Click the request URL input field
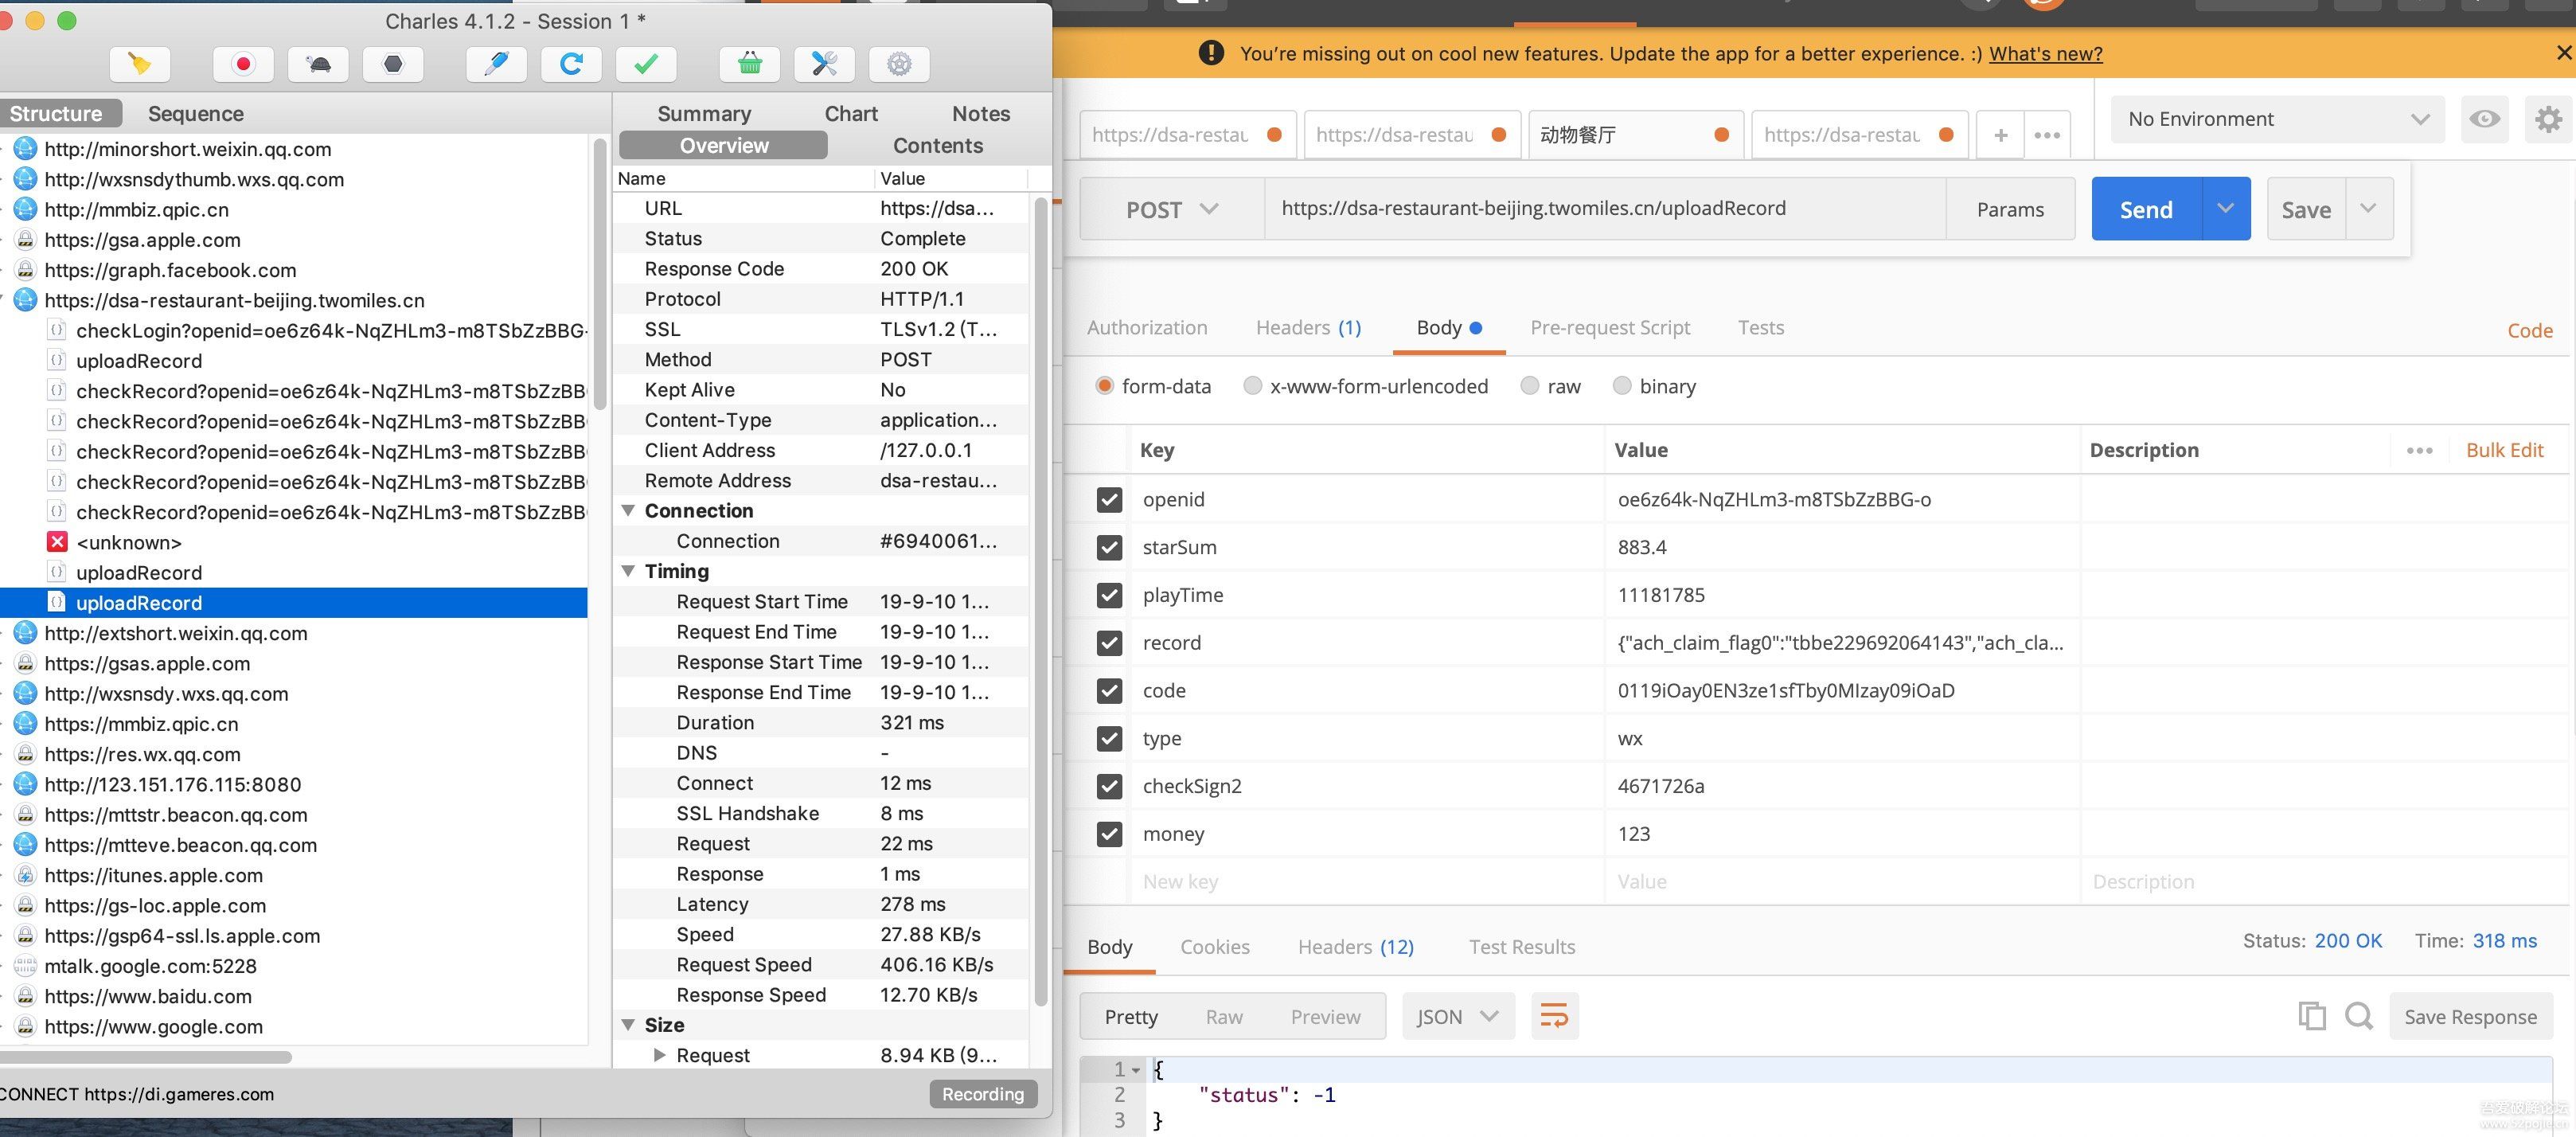 [x=1604, y=209]
